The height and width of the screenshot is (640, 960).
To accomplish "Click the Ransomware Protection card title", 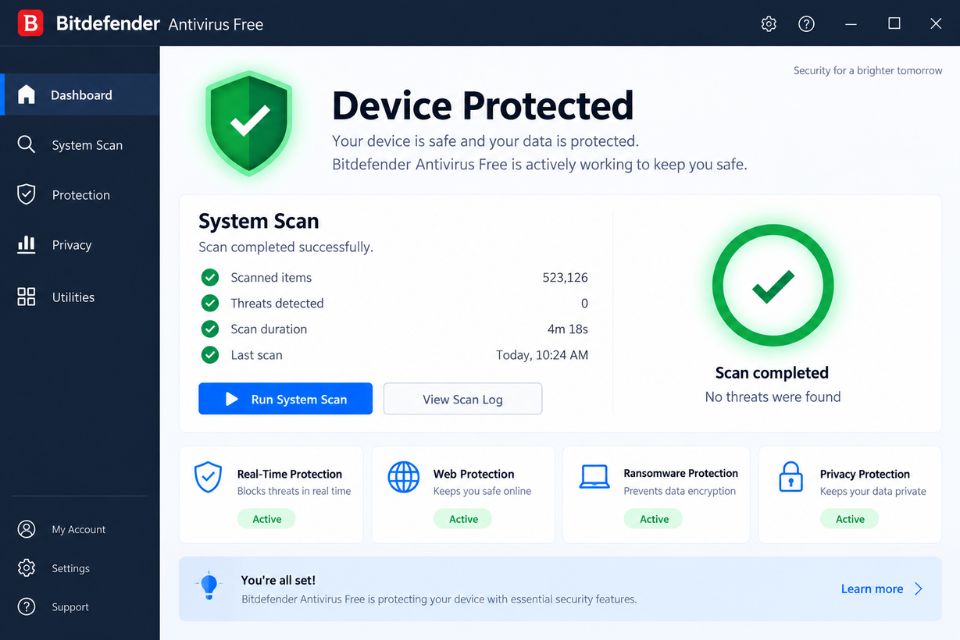I will (681, 473).
